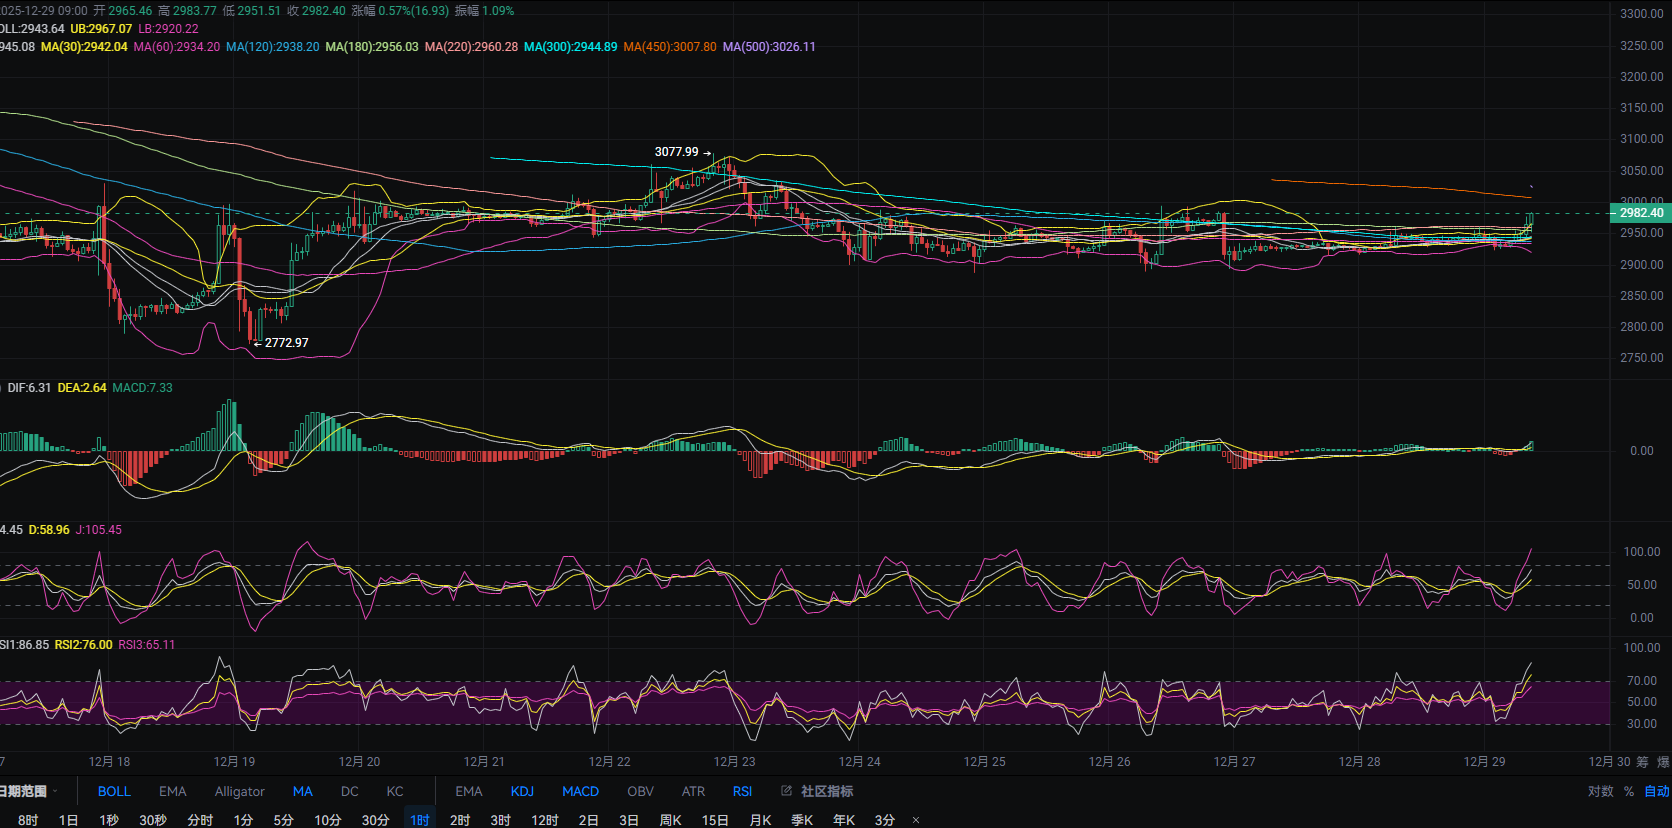
Task: Click the 2982.40 current price tag
Action: [x=1640, y=213]
